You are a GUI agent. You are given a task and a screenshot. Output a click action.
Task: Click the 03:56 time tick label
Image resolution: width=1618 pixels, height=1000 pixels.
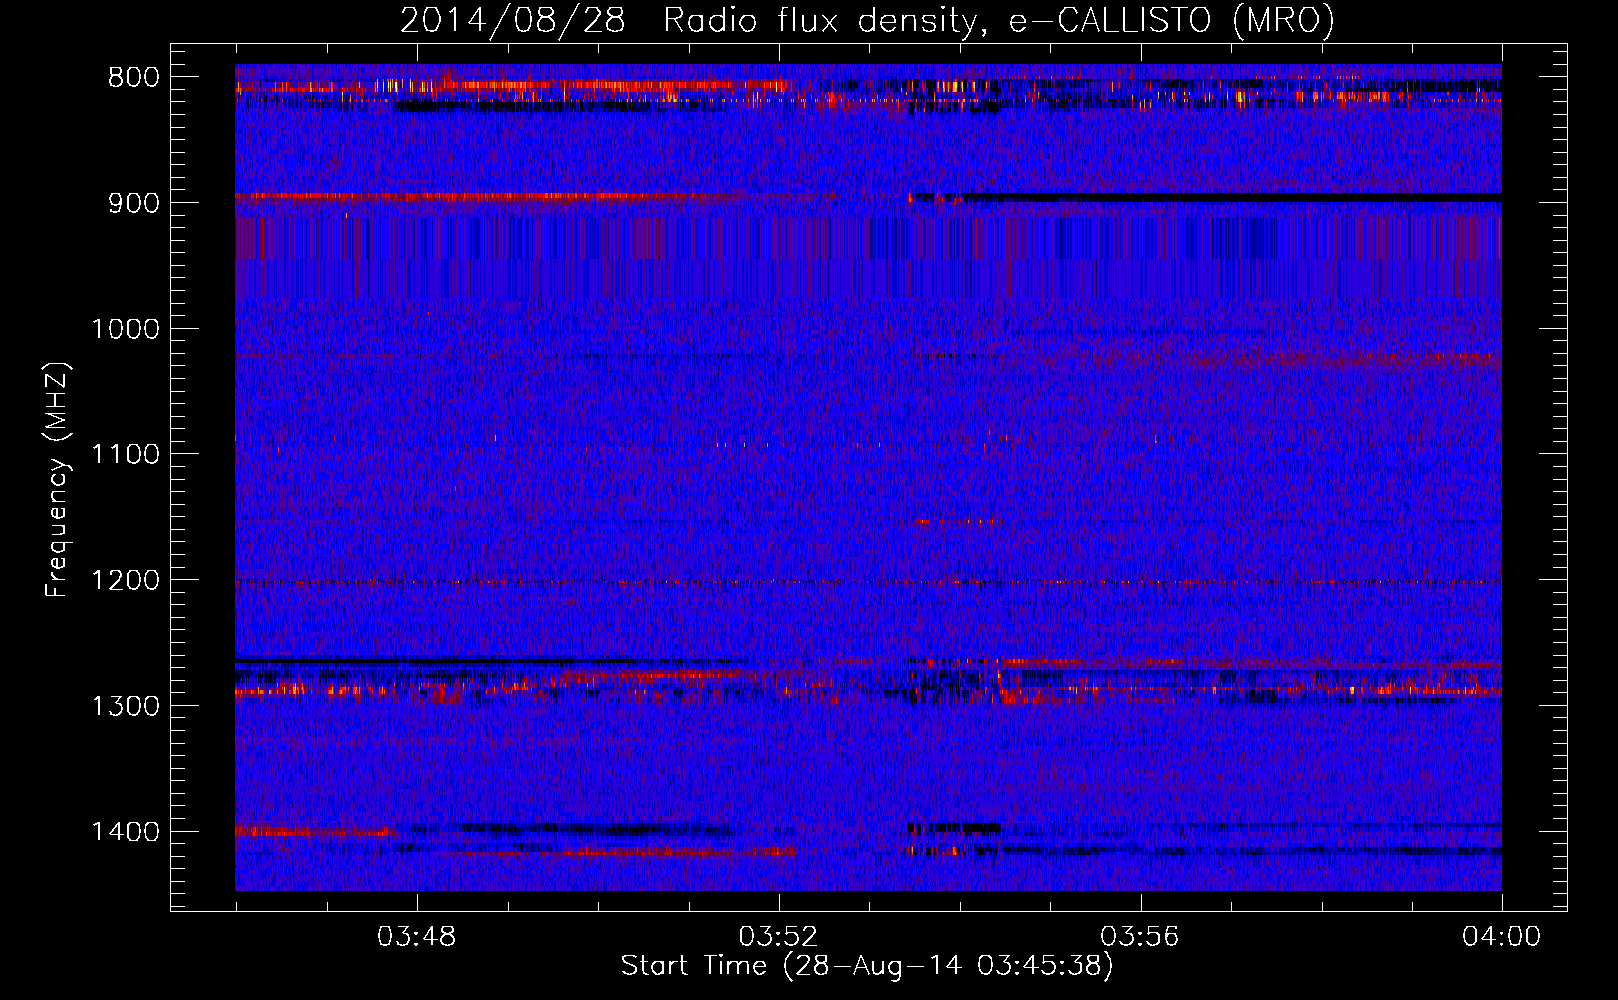[x=1141, y=937]
